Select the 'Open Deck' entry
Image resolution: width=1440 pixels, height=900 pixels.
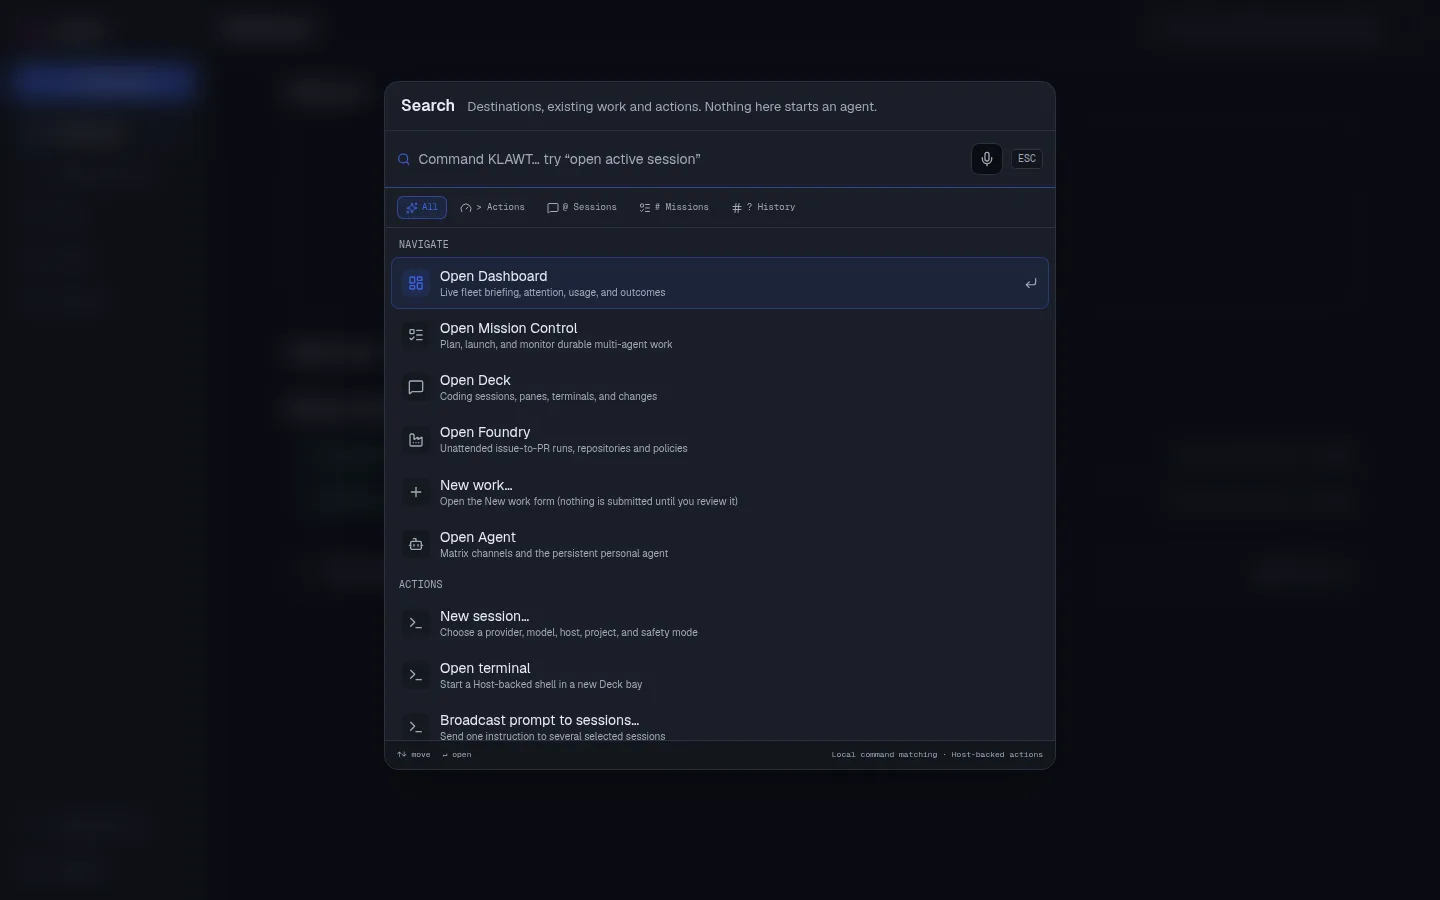coord(720,387)
